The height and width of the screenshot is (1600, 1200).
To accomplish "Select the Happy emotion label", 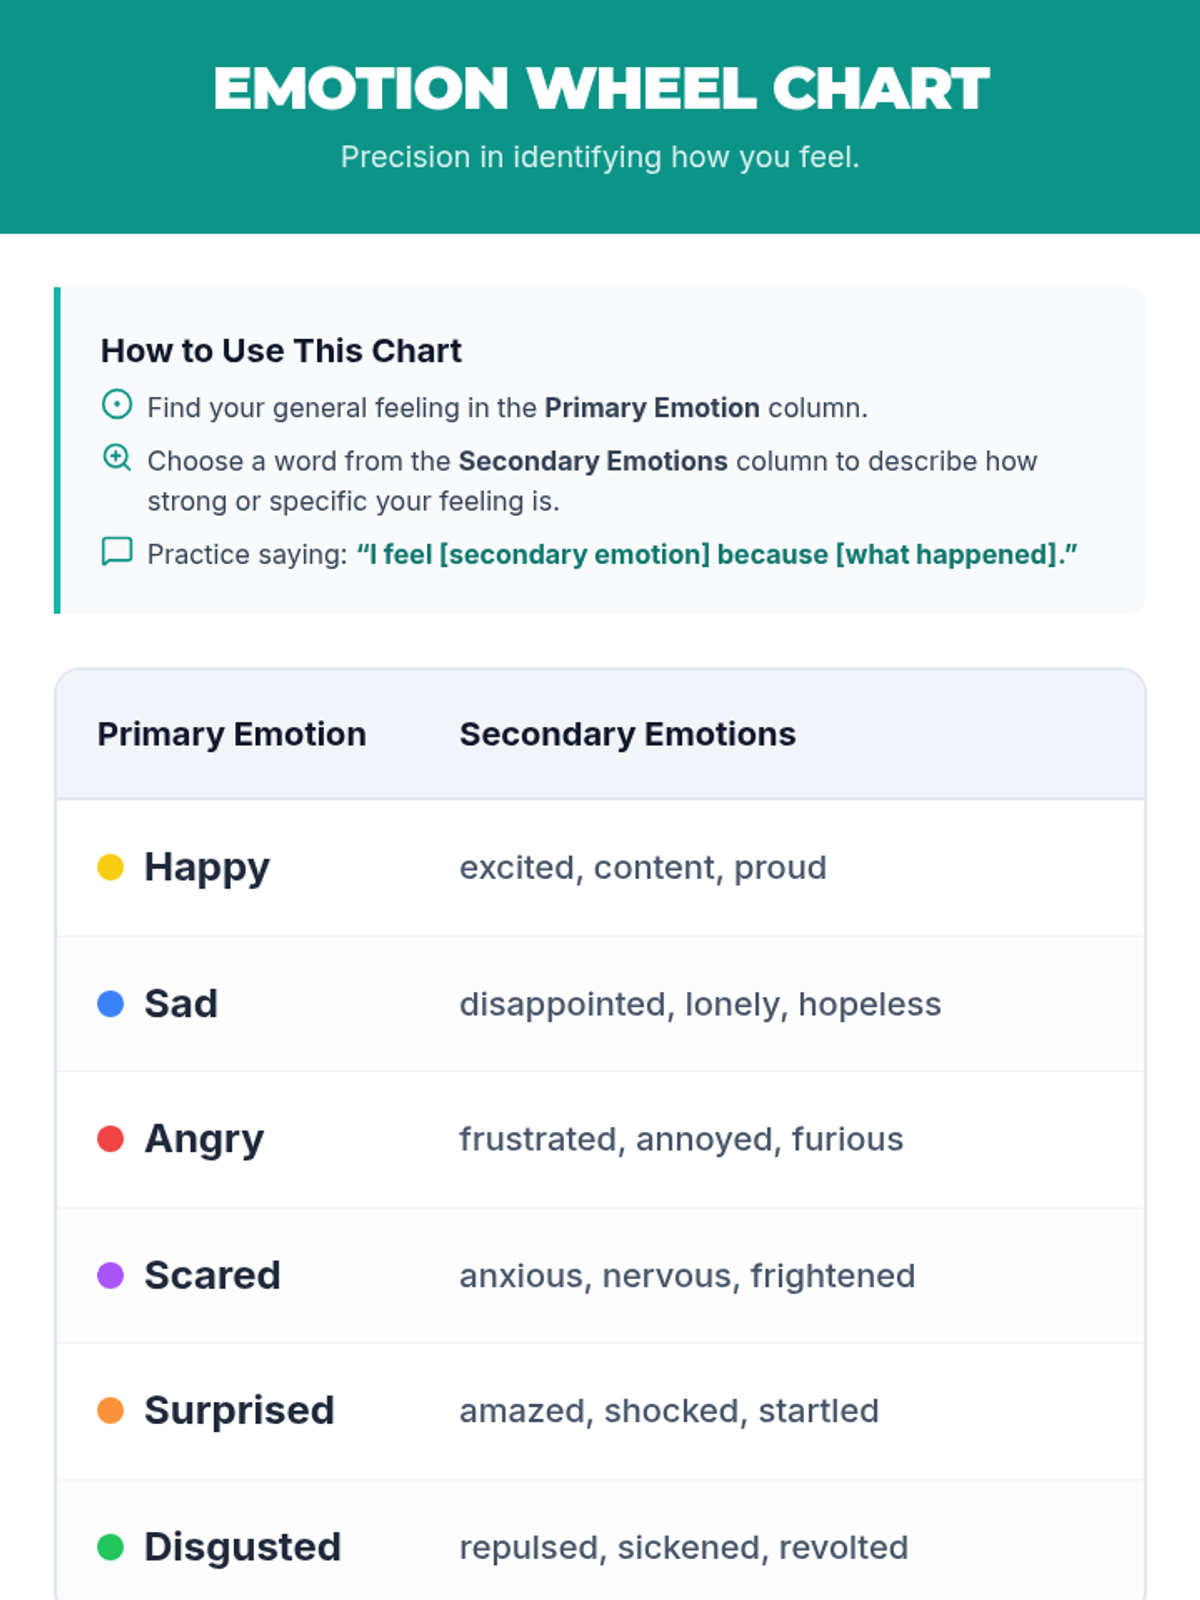I will [207, 867].
